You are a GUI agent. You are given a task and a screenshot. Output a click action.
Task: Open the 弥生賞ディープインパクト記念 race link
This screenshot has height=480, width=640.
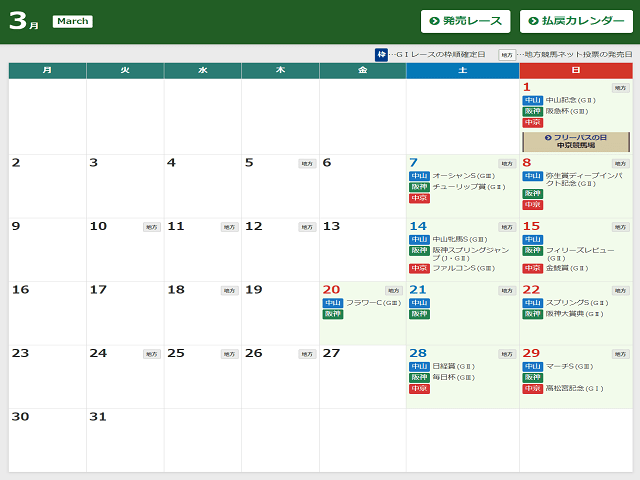(584, 180)
